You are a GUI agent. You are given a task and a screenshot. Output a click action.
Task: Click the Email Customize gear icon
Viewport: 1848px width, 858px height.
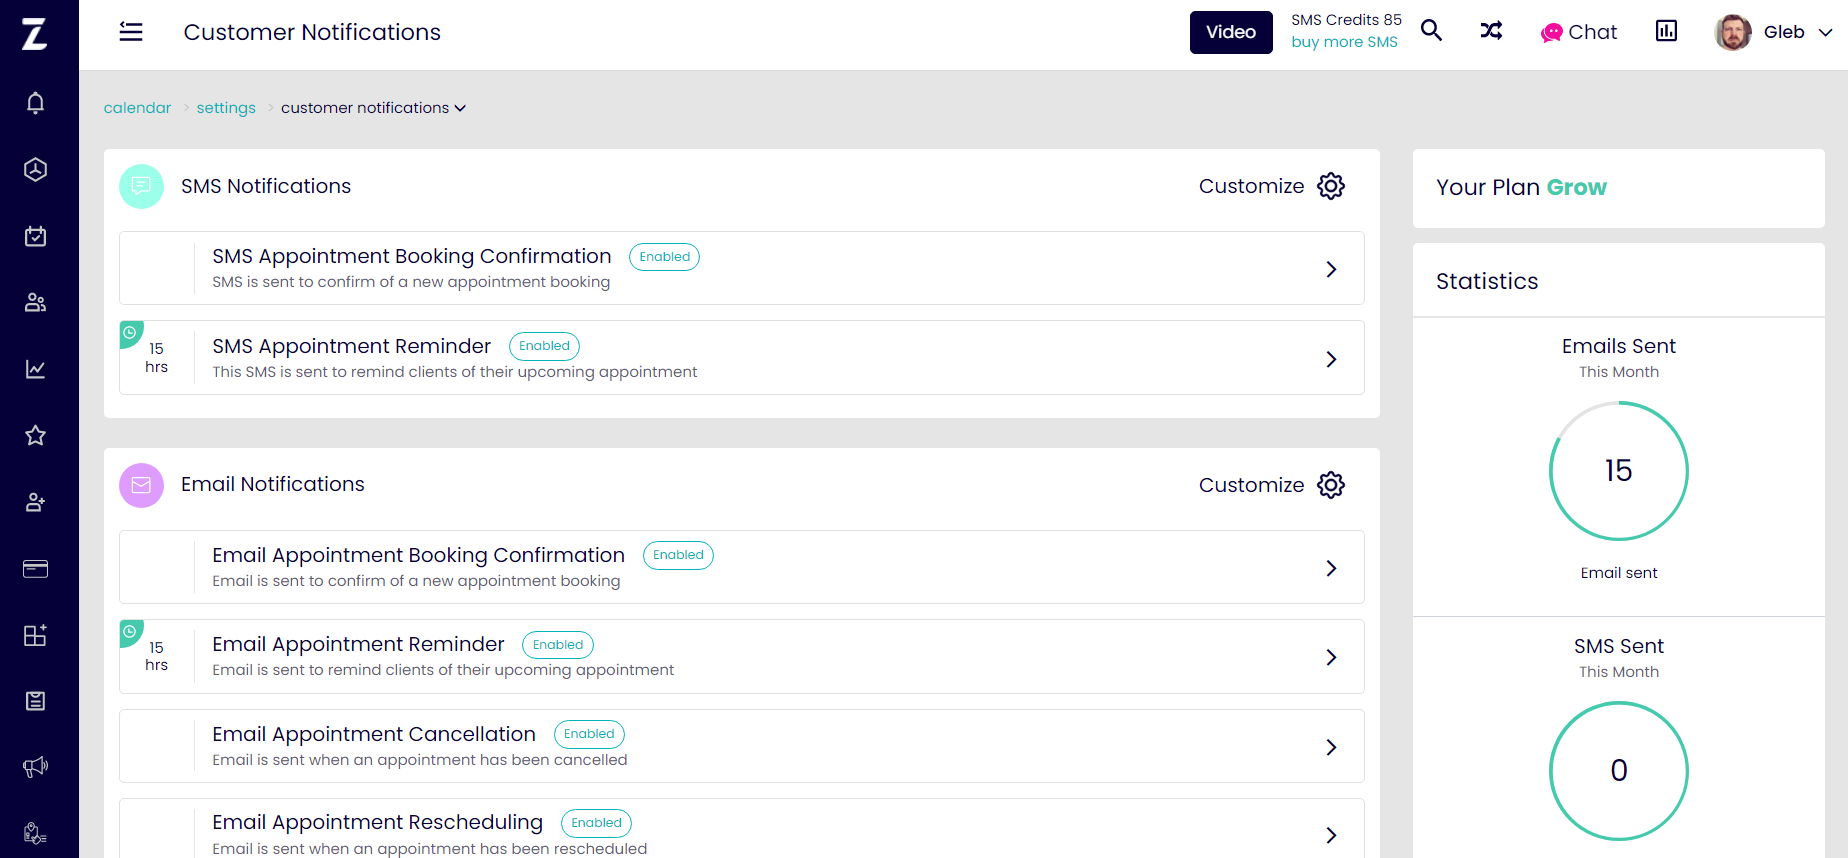click(1331, 485)
